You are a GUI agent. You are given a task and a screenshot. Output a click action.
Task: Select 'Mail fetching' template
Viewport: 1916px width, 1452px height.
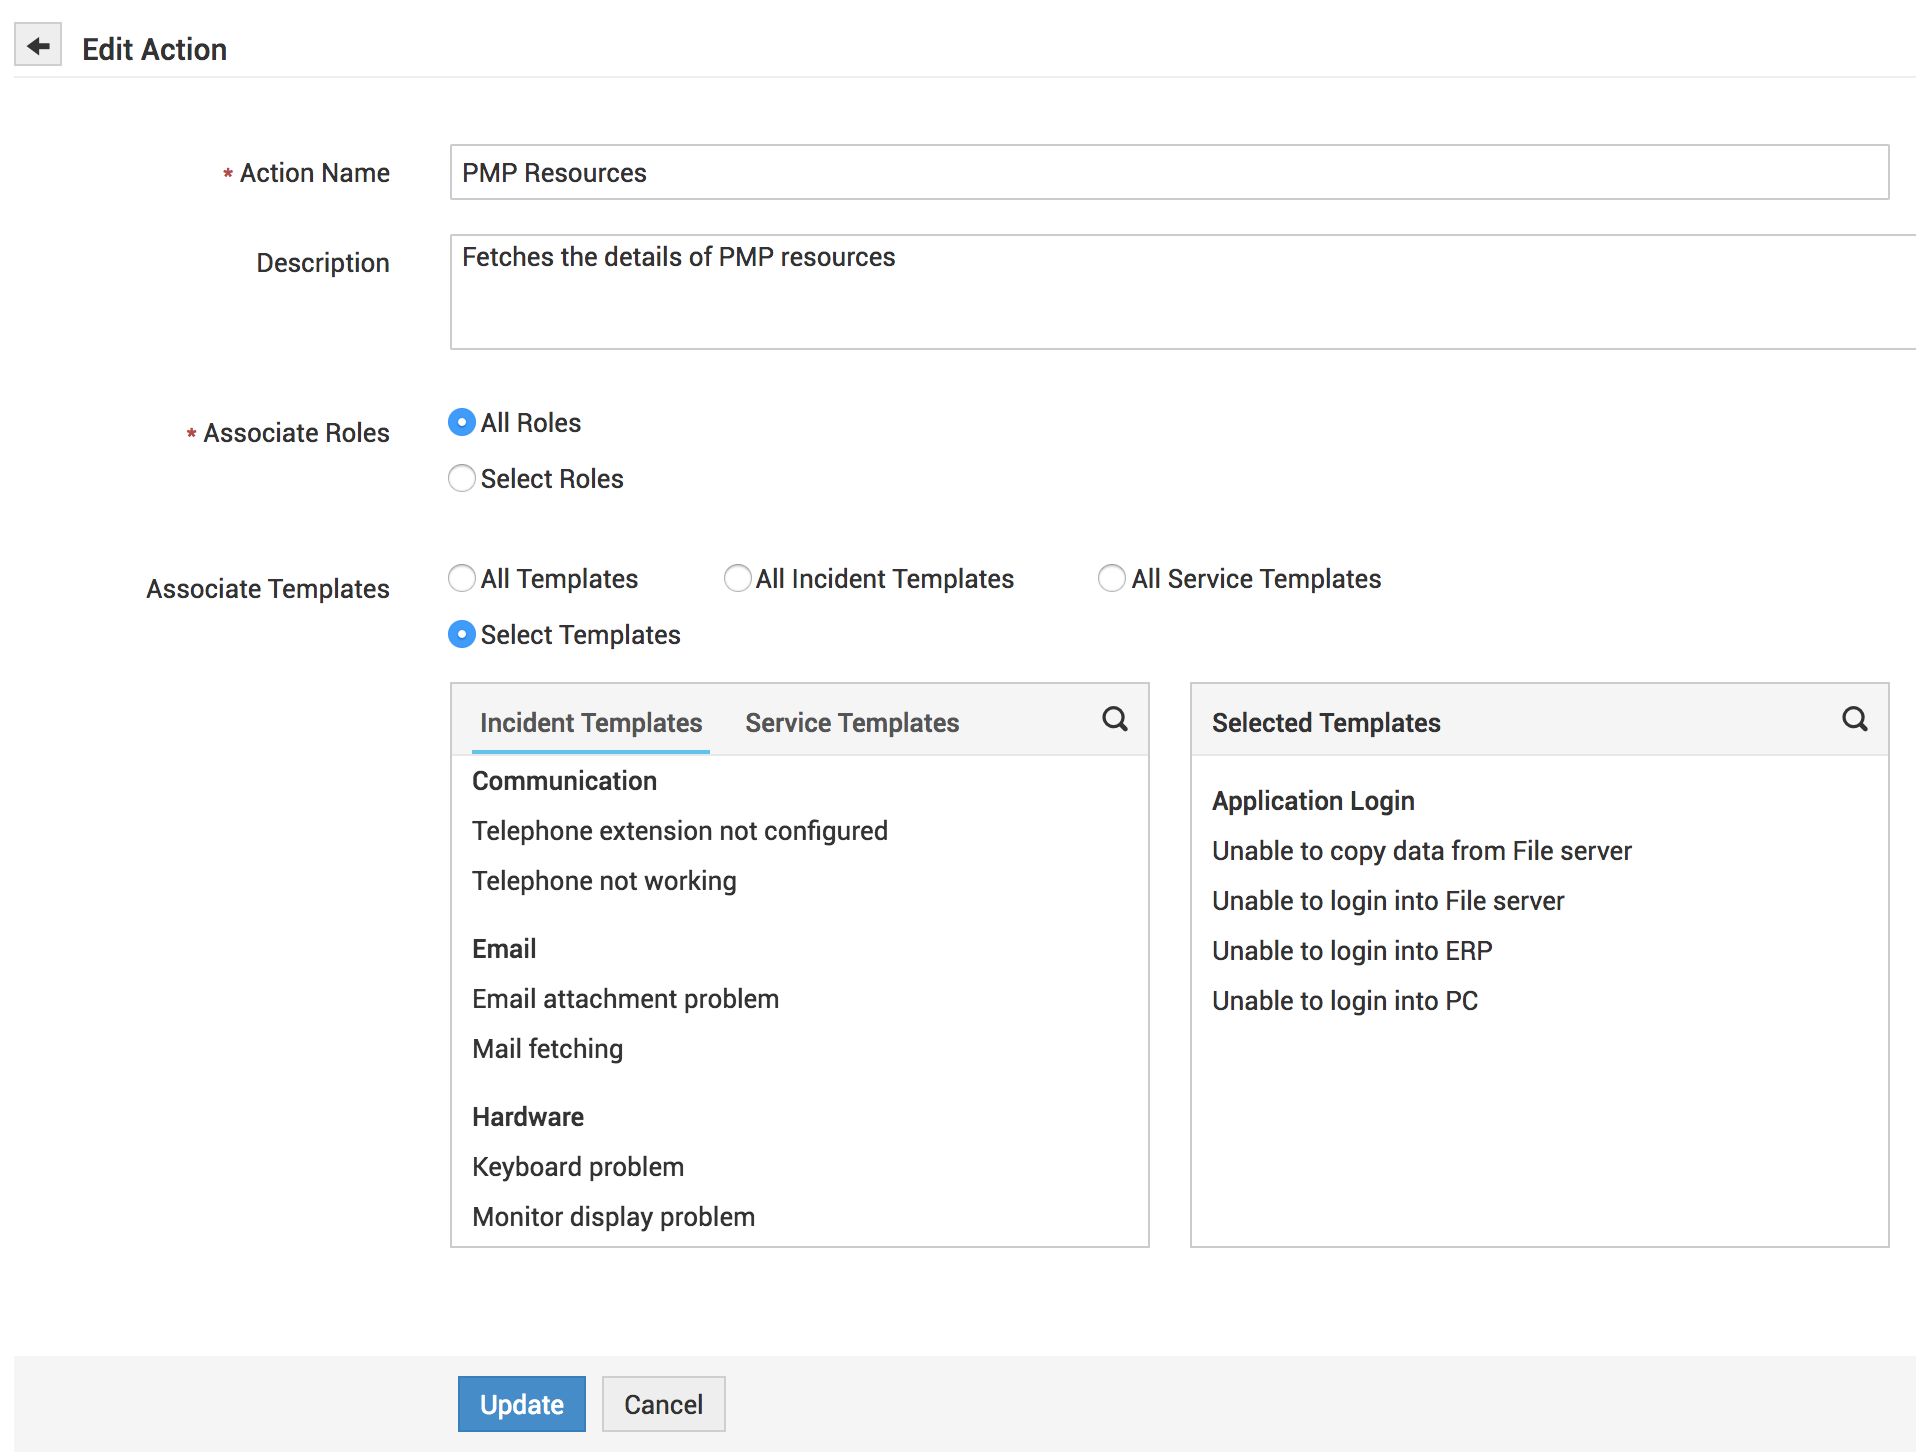click(547, 1049)
